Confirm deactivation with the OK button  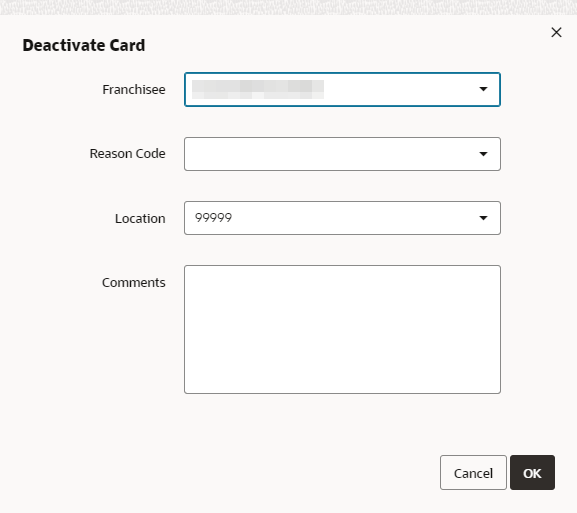pyautogui.click(x=532, y=473)
